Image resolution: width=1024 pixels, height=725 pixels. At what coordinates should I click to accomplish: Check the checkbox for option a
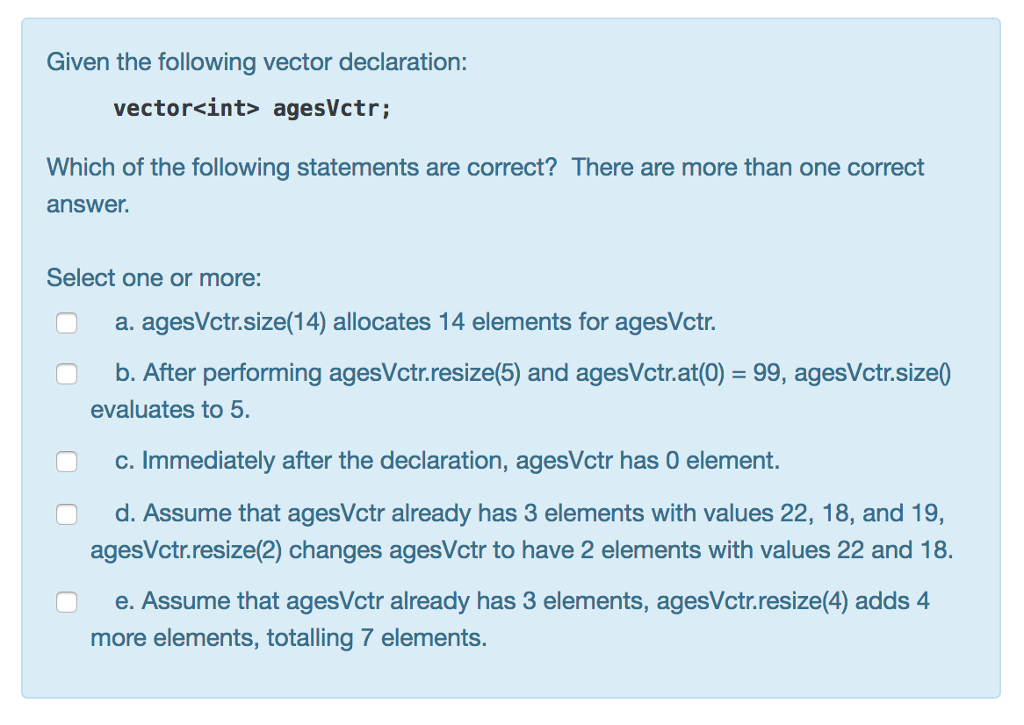click(66, 322)
